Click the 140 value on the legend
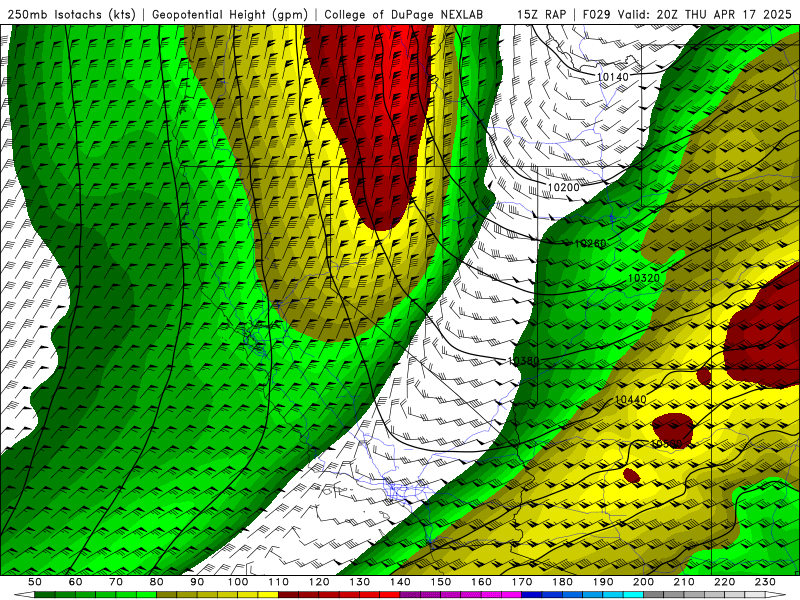The image size is (800, 600). tap(400, 582)
